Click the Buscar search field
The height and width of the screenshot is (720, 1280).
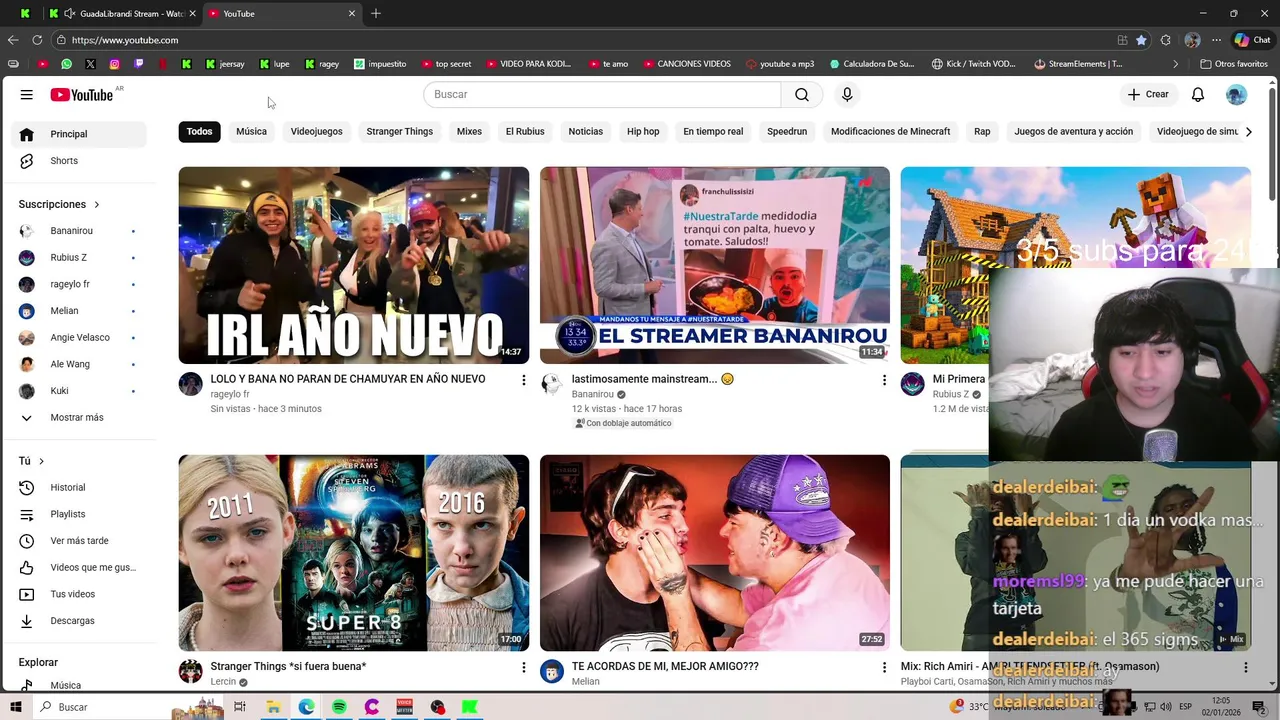(602, 94)
